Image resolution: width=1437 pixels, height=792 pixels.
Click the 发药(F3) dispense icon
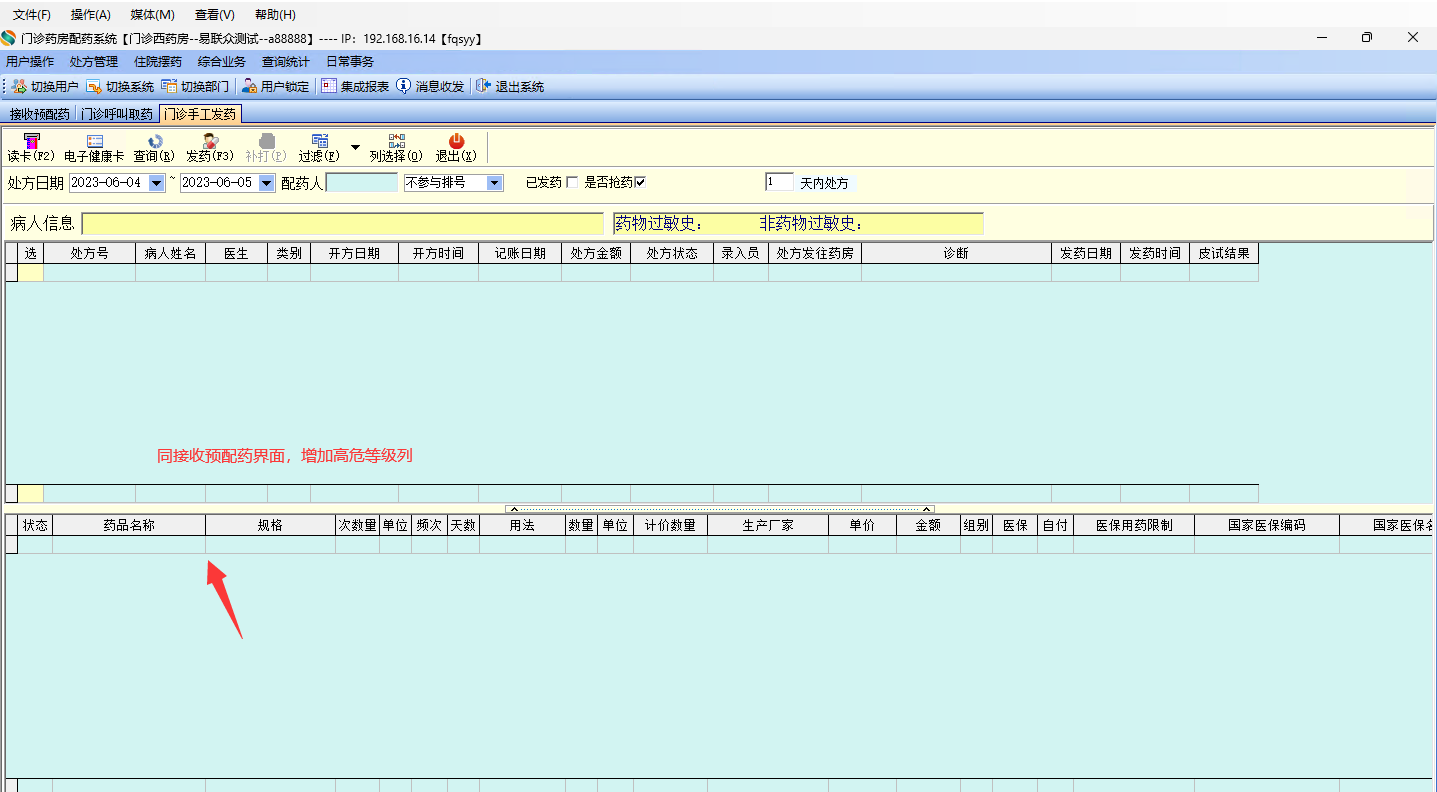tap(210, 141)
